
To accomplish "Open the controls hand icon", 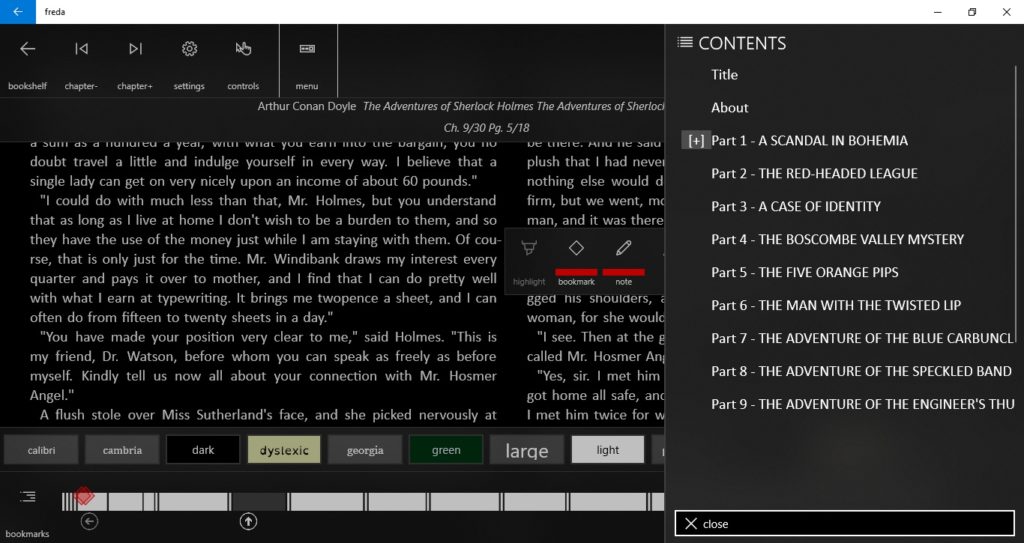I will (244, 49).
